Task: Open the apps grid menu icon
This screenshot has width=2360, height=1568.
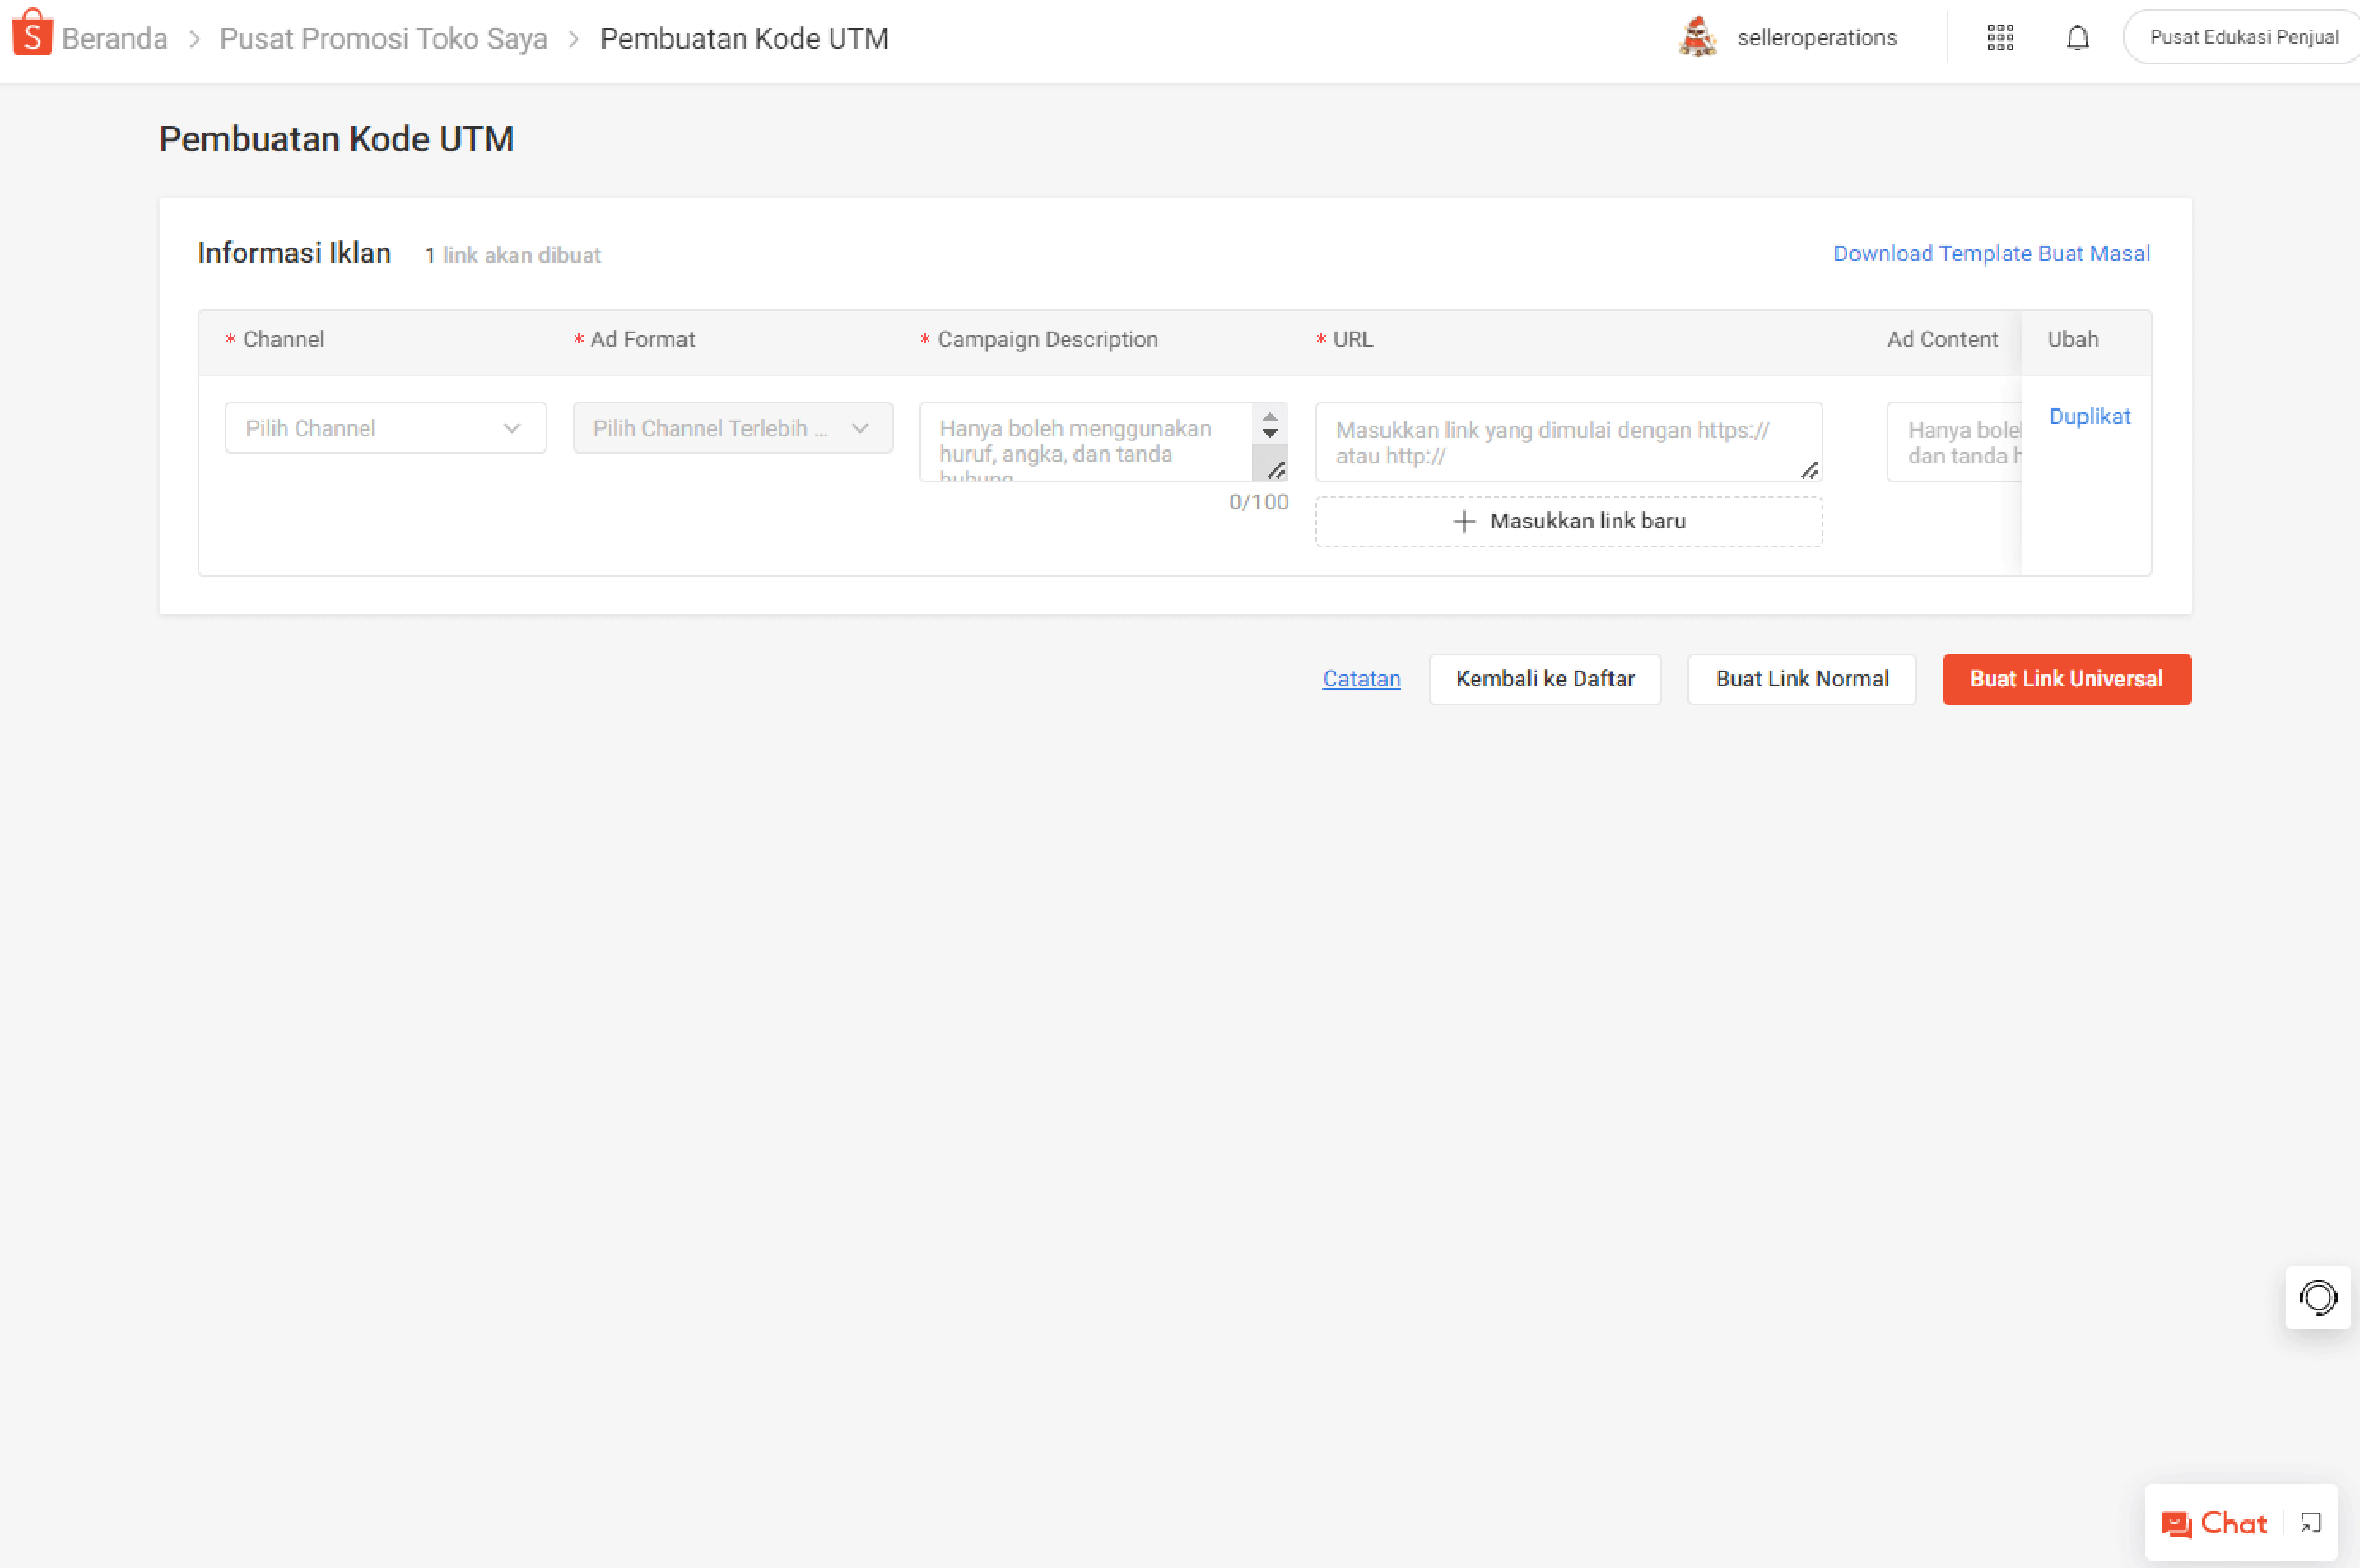Action: point(2000,38)
